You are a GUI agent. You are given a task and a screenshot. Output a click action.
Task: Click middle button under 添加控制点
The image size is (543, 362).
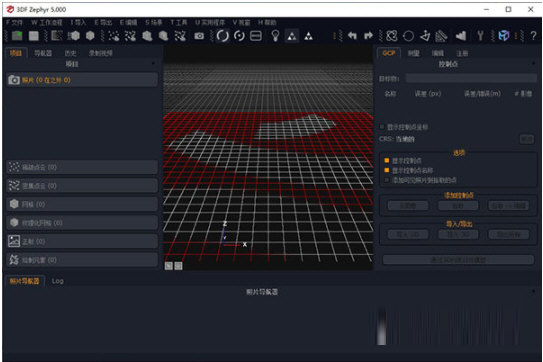[x=458, y=205]
